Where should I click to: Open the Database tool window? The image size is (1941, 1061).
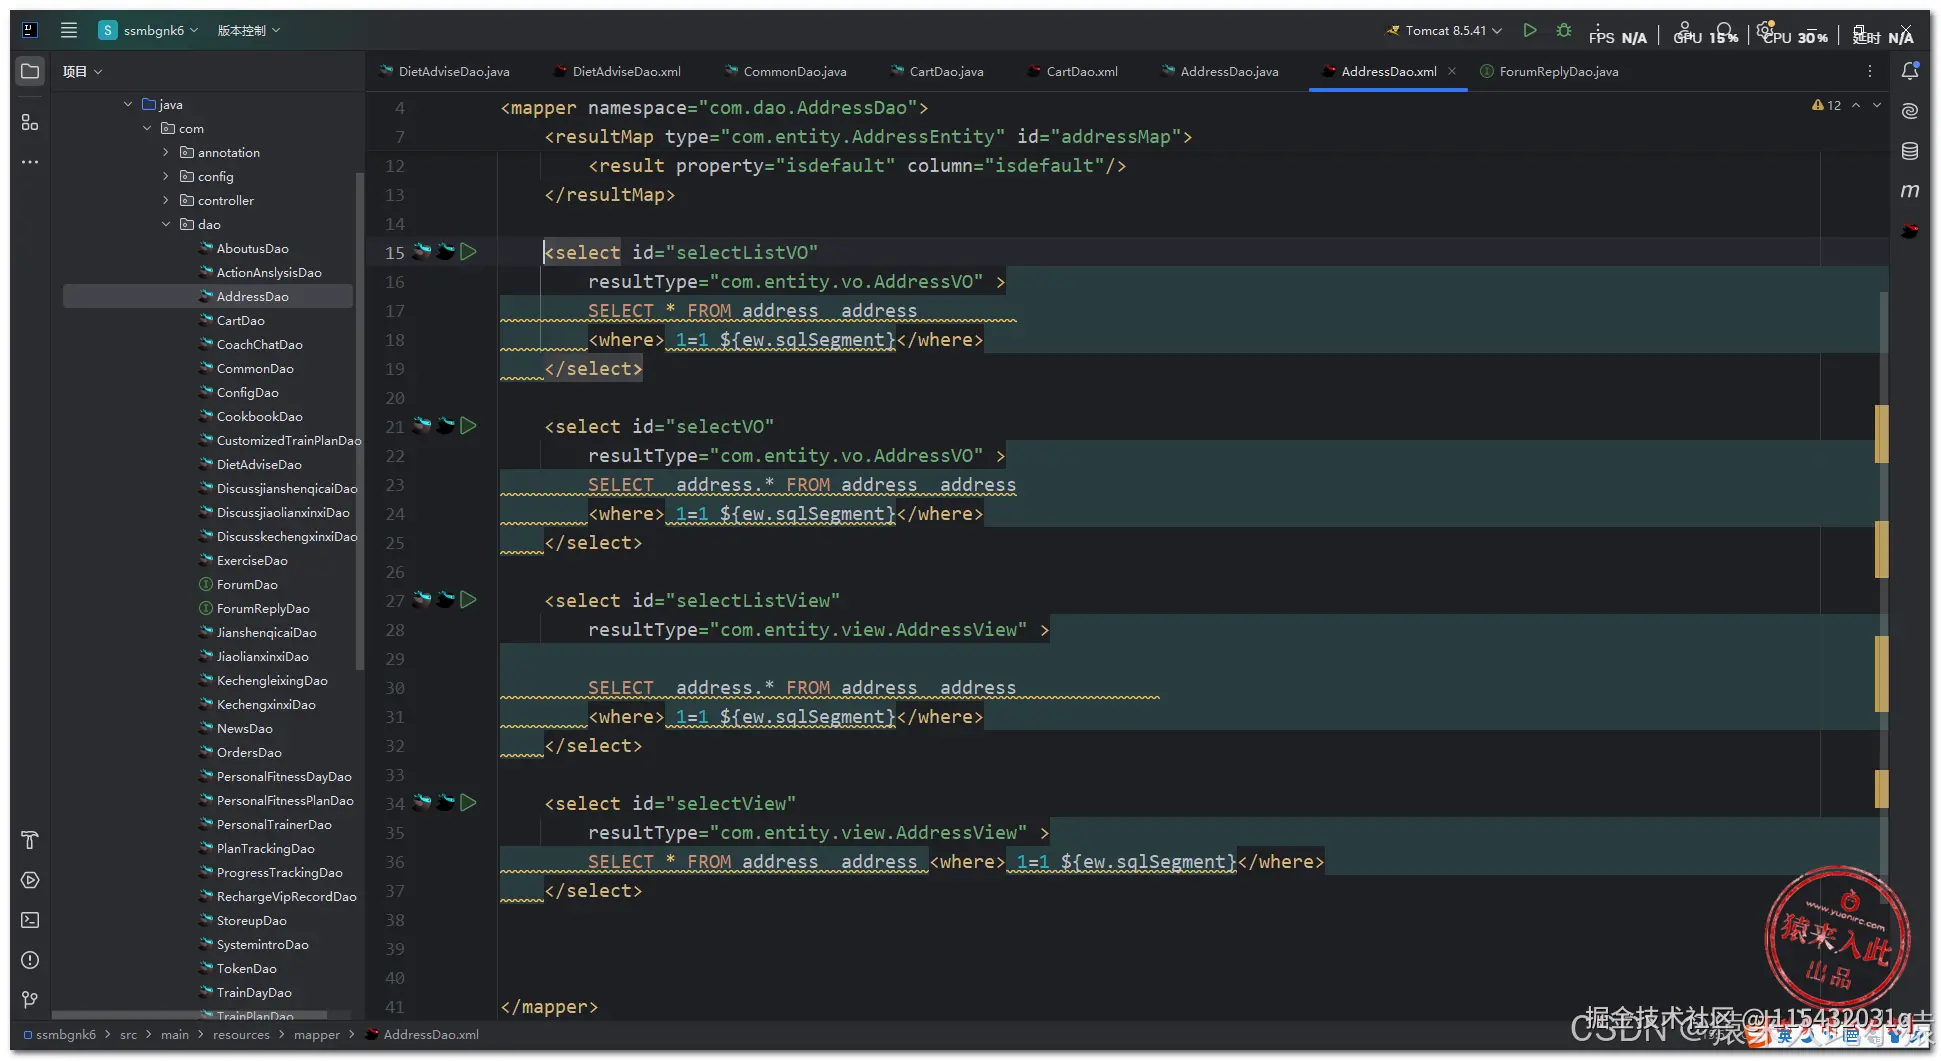click(1910, 151)
